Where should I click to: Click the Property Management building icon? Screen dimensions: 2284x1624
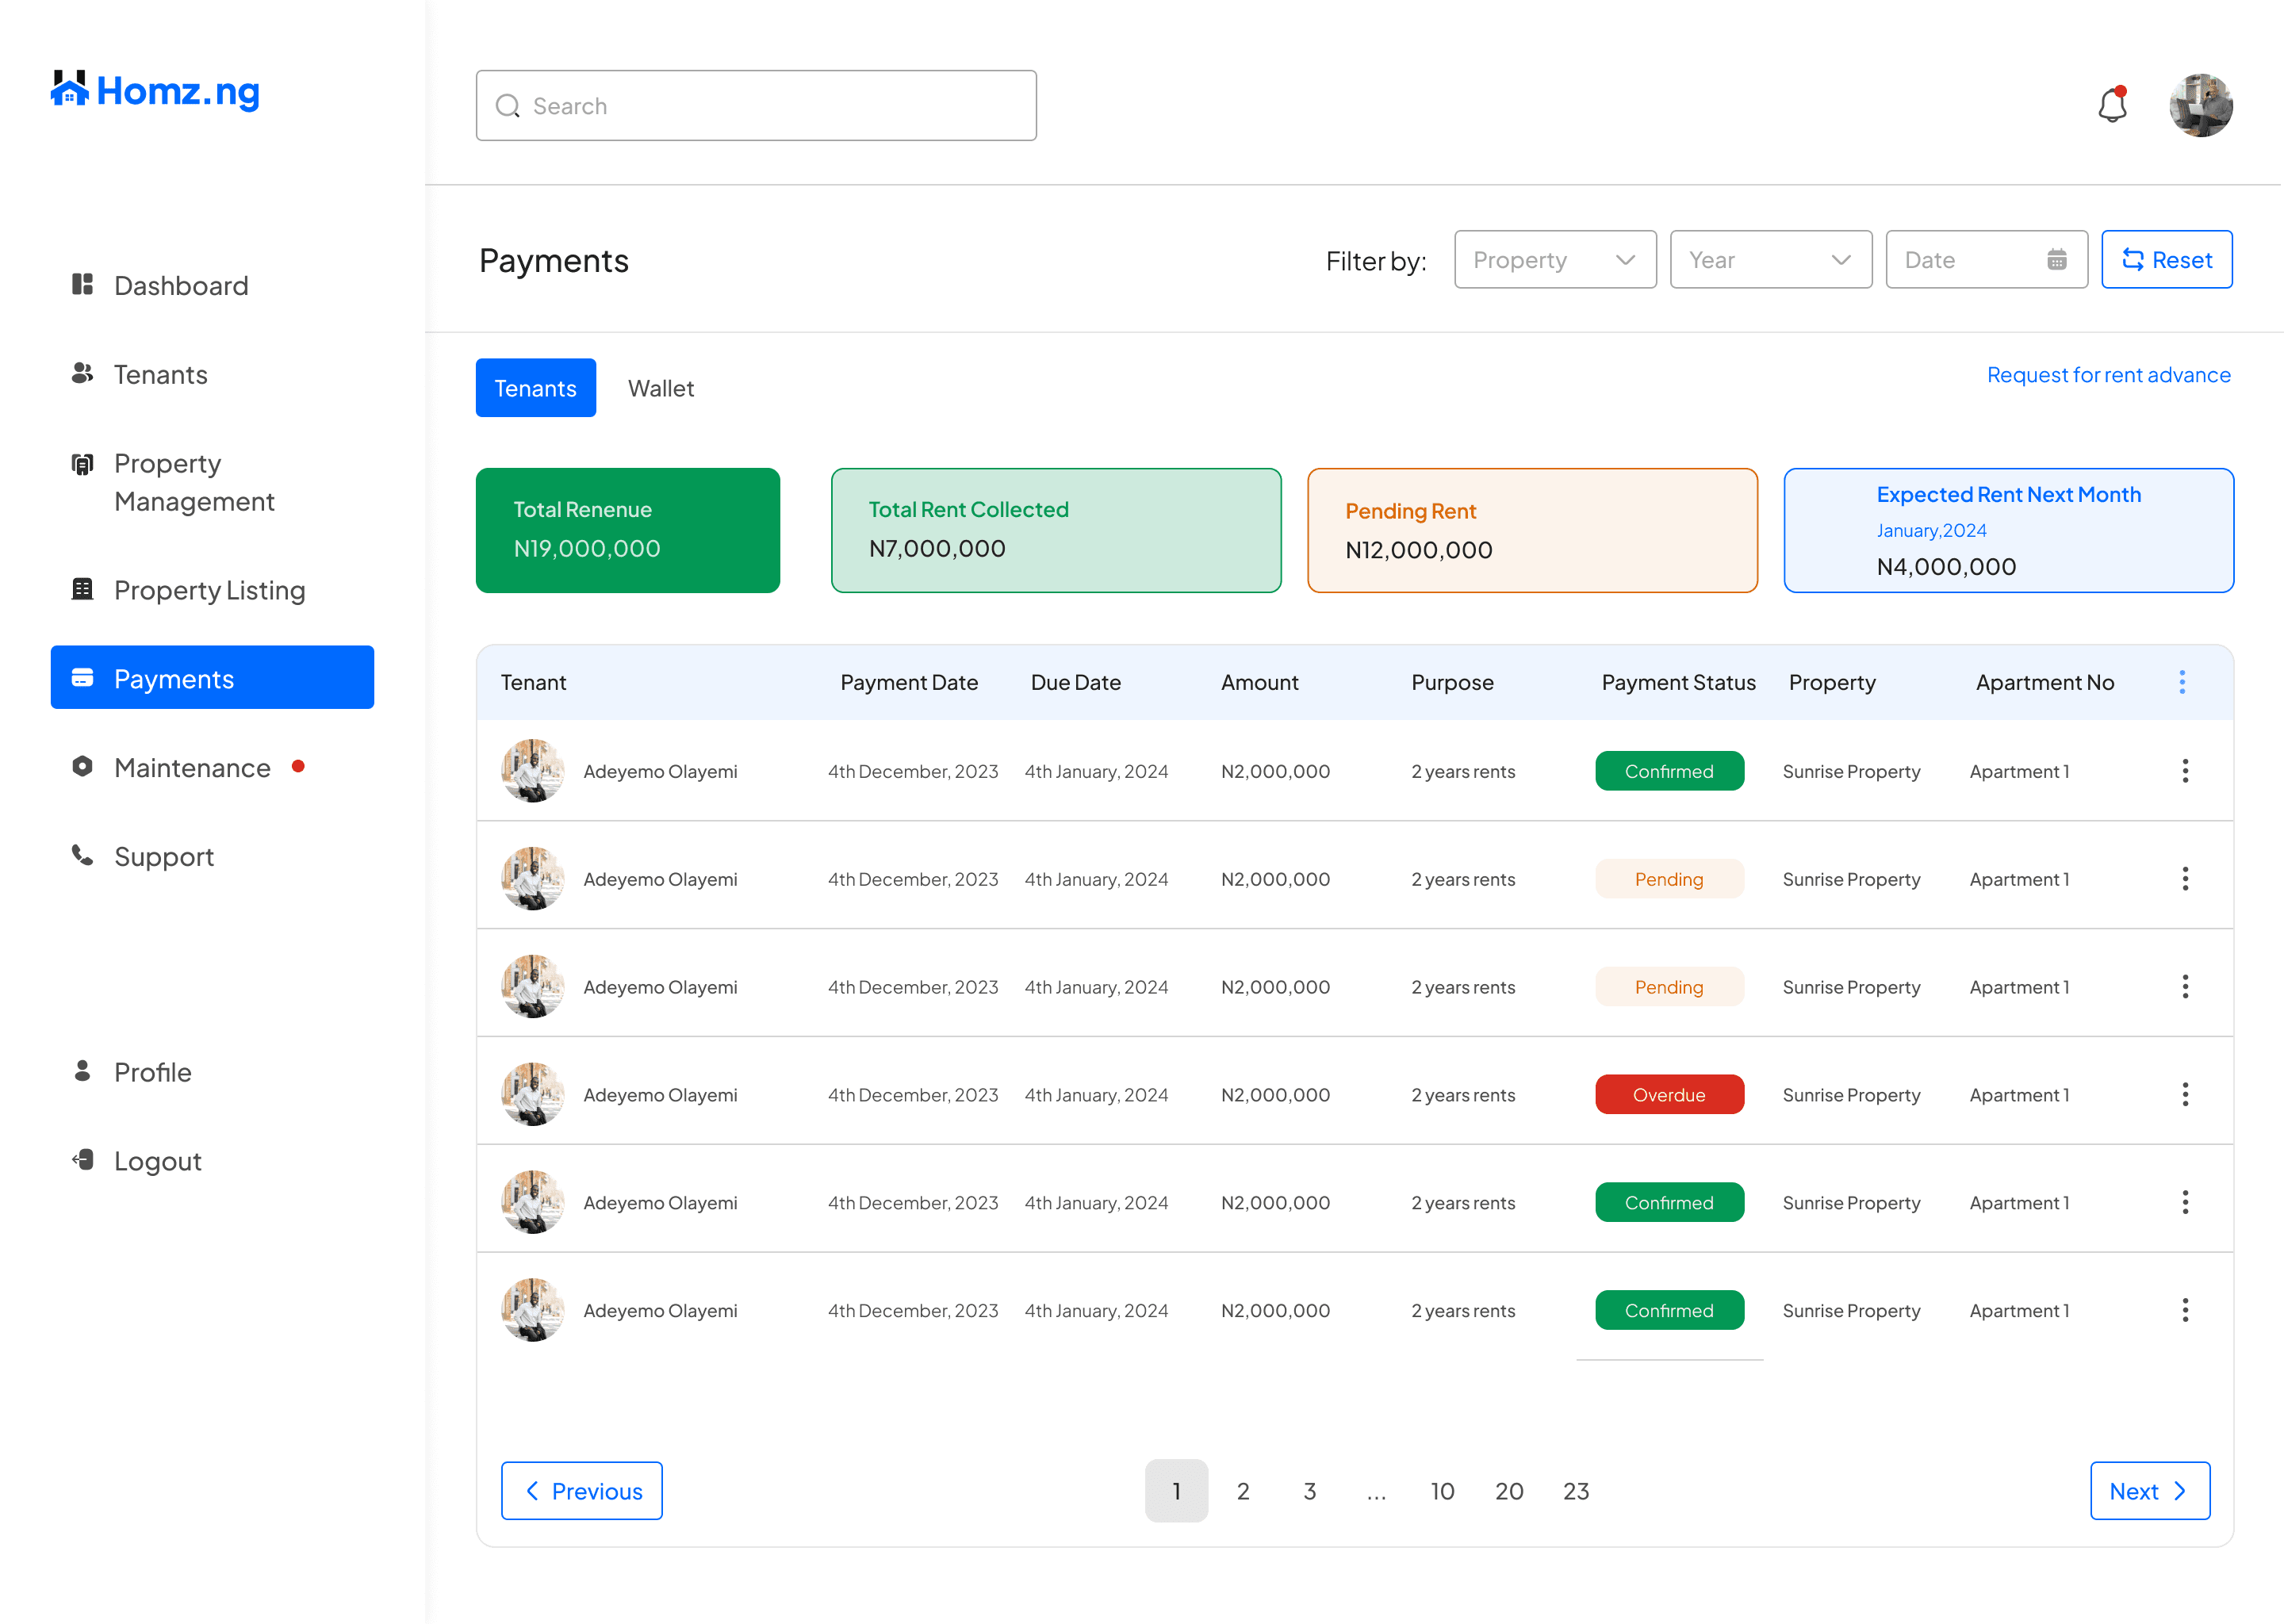(82, 464)
